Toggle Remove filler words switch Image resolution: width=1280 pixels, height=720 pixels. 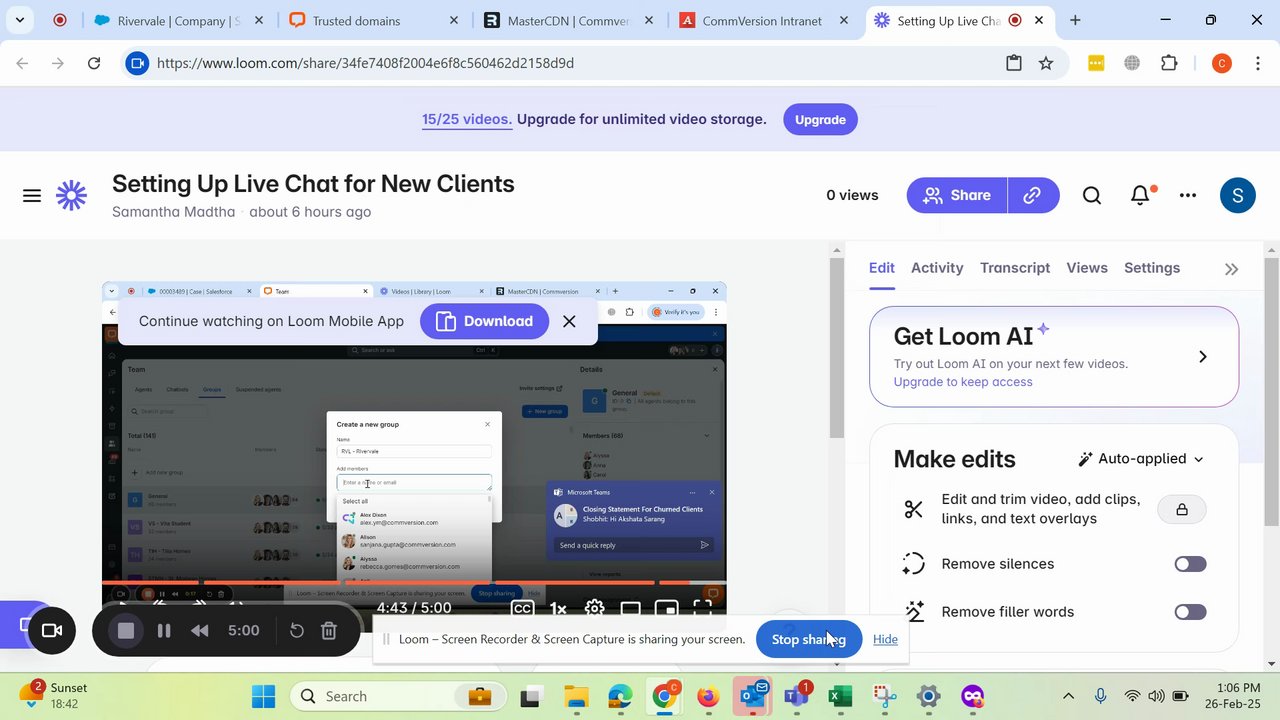(x=1190, y=612)
